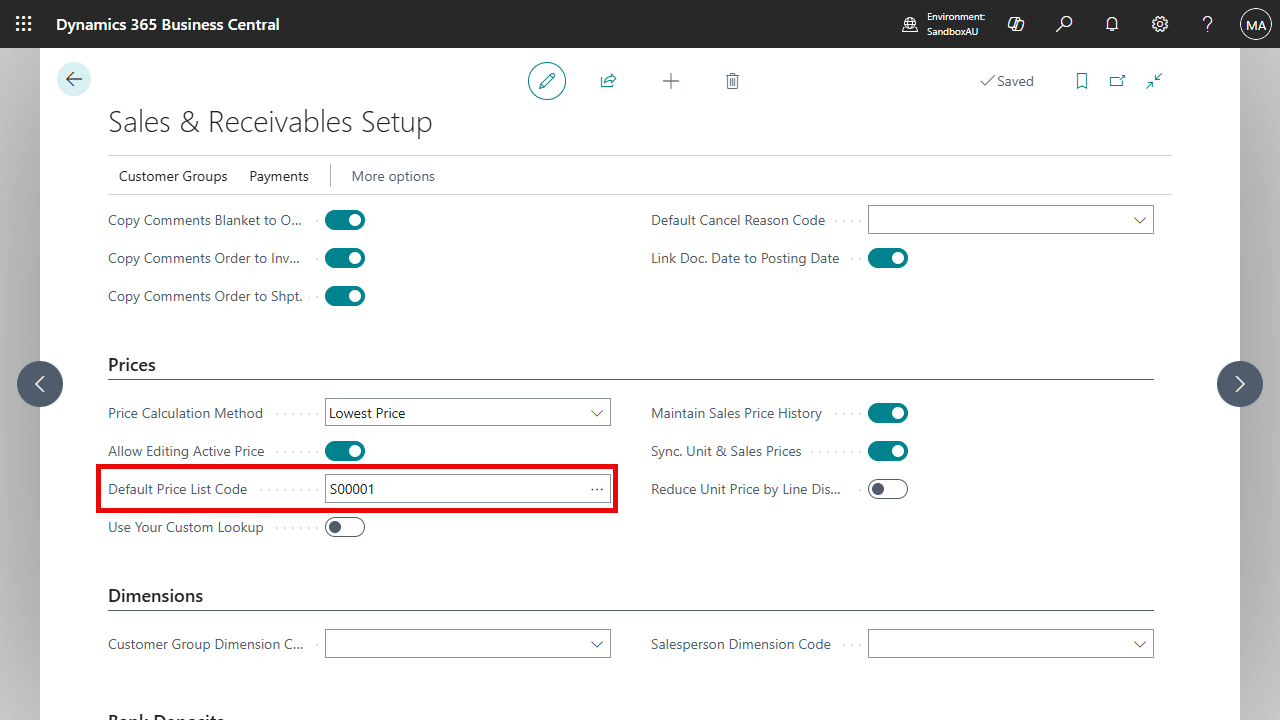Open the Help question mark

point(1208,24)
